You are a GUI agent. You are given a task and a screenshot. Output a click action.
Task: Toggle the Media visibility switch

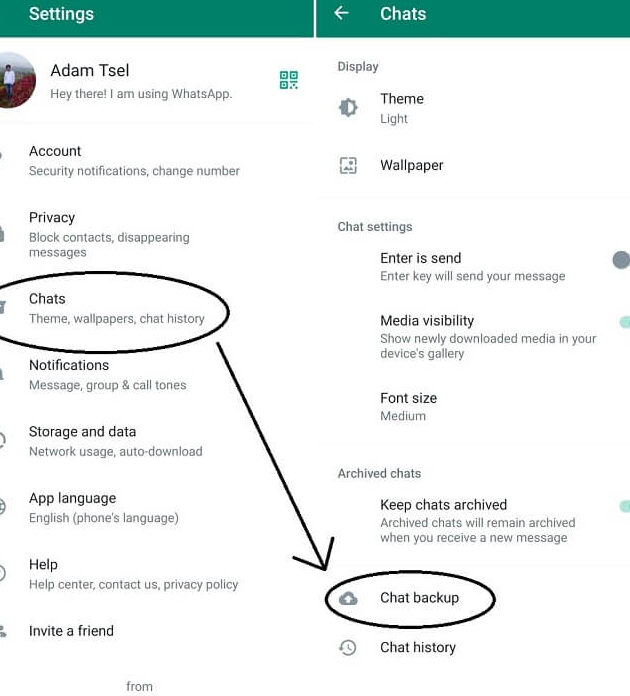tap(624, 322)
